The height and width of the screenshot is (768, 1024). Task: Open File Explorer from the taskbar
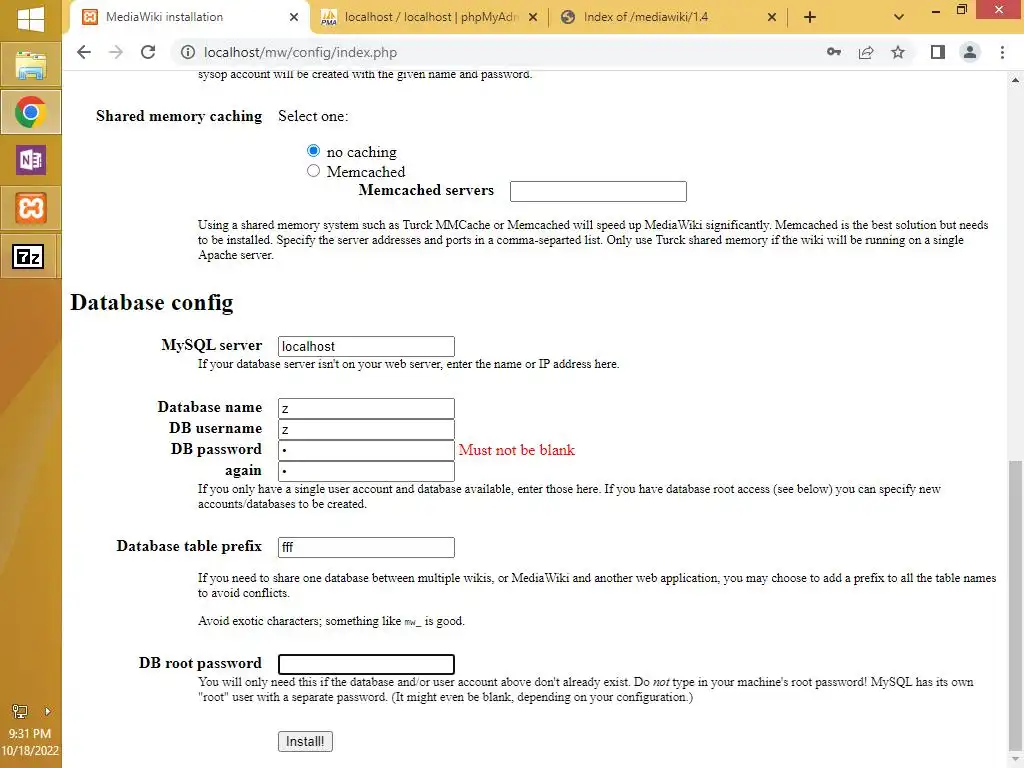(x=31, y=65)
